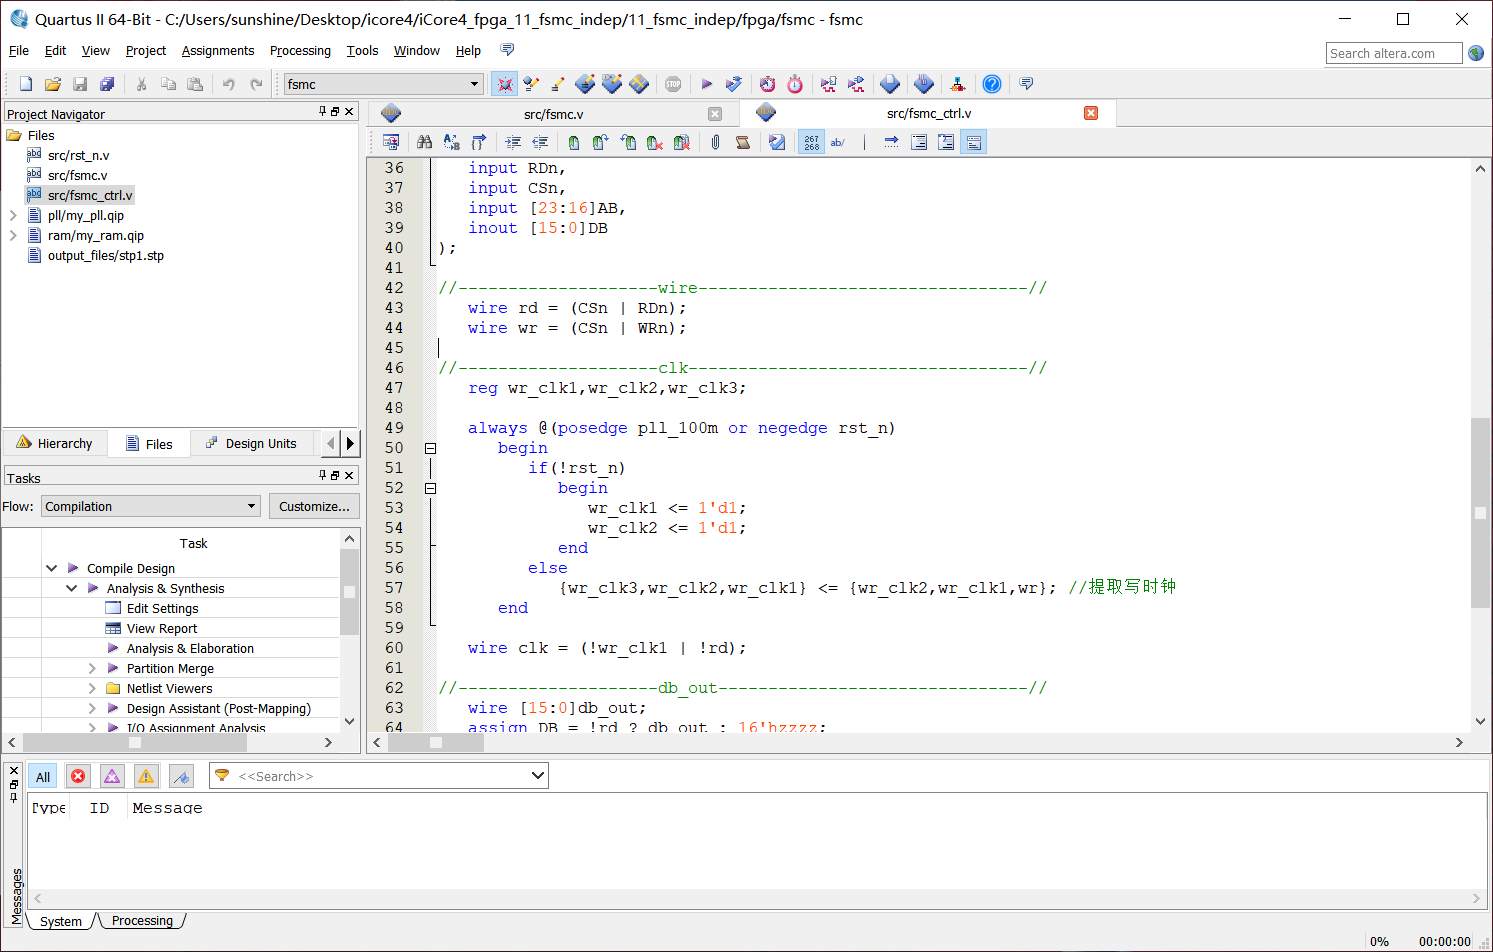Viewport: 1493px width, 952px height.
Task: Click the code editor vertical scrollbar thumb
Action: pos(1480,512)
